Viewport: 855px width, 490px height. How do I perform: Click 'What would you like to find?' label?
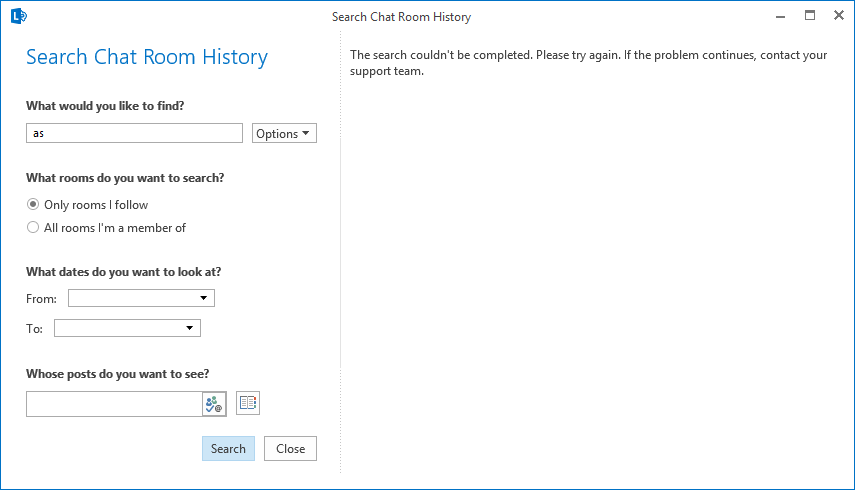point(105,106)
